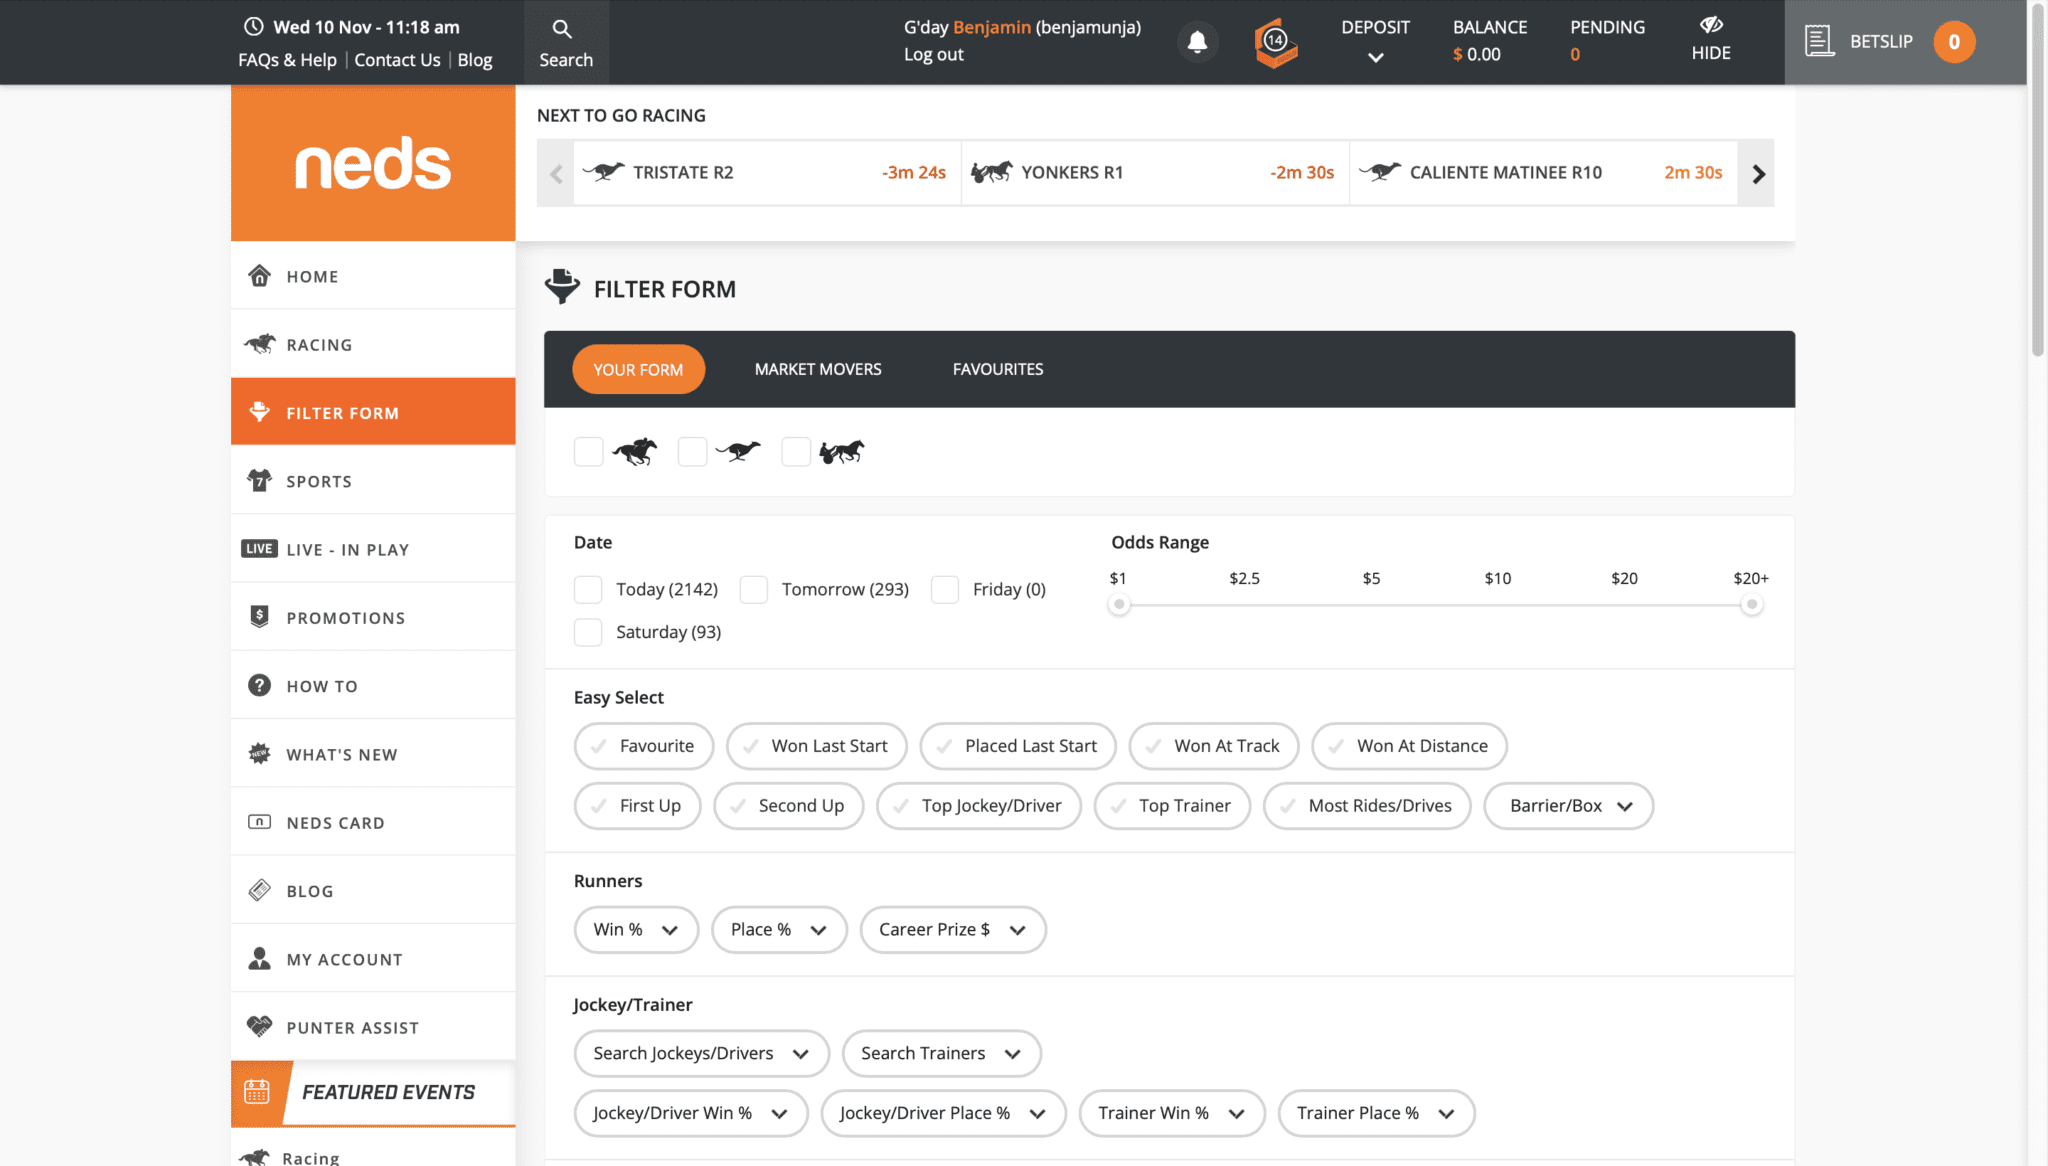Screen dimensions: 2048x1166
Task: Click the Neds Card icon
Action: point(260,822)
